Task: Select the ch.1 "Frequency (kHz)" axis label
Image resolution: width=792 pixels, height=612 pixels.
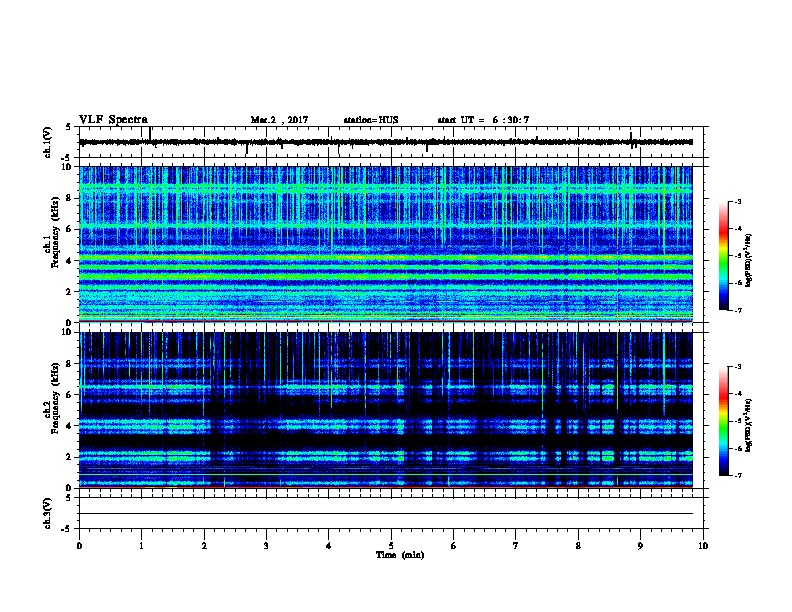Action: tap(55, 232)
